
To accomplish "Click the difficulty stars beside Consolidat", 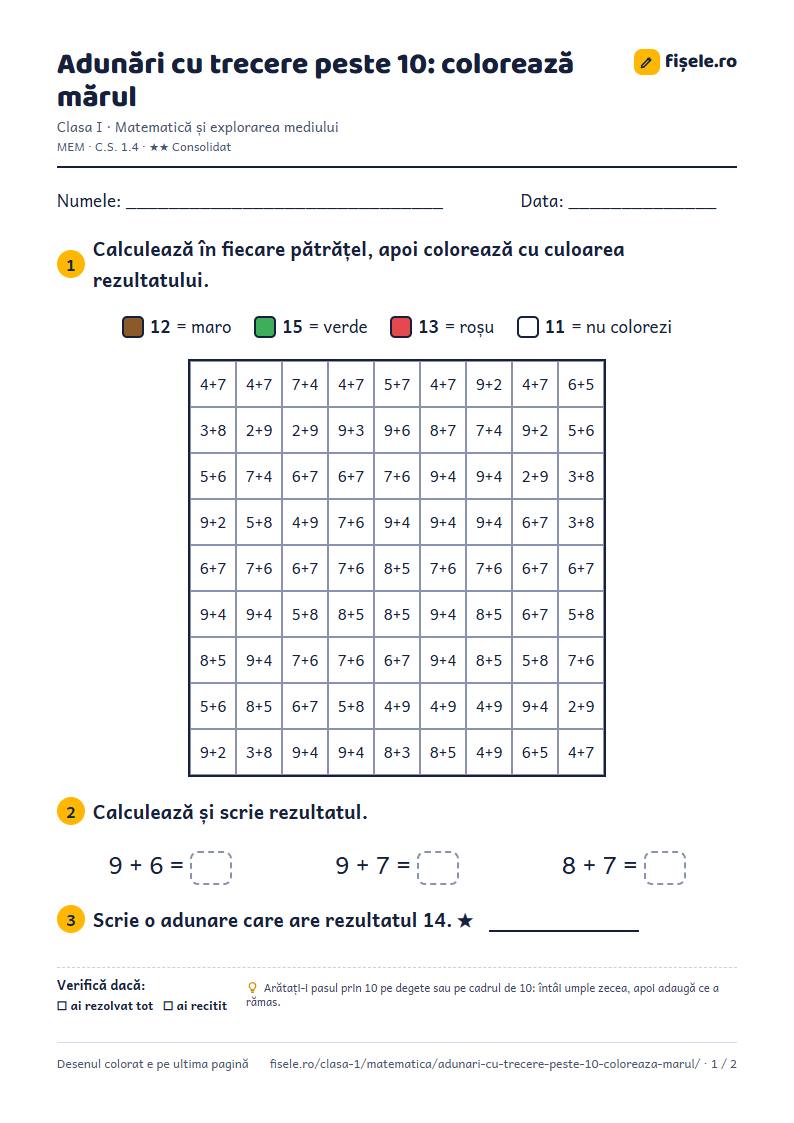I will coord(158,147).
